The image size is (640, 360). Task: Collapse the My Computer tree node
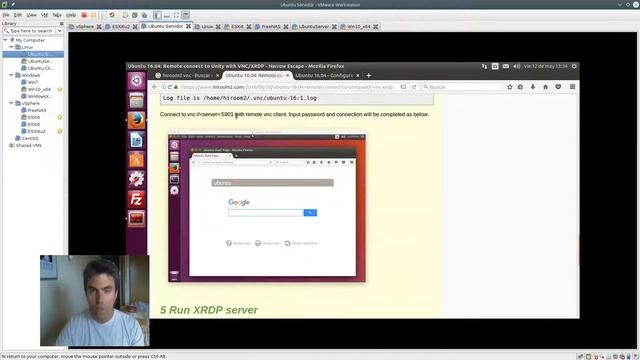tap(5, 40)
